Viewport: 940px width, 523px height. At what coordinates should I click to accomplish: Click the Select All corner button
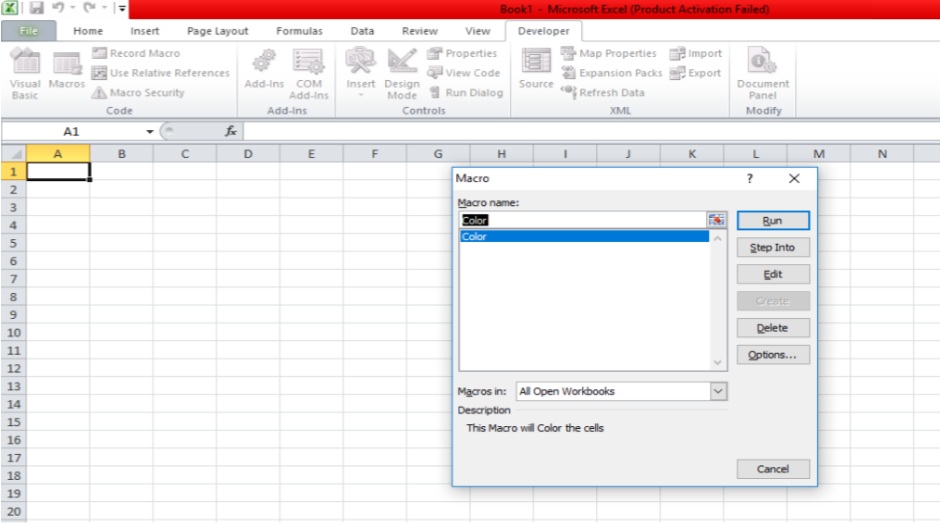[13, 154]
